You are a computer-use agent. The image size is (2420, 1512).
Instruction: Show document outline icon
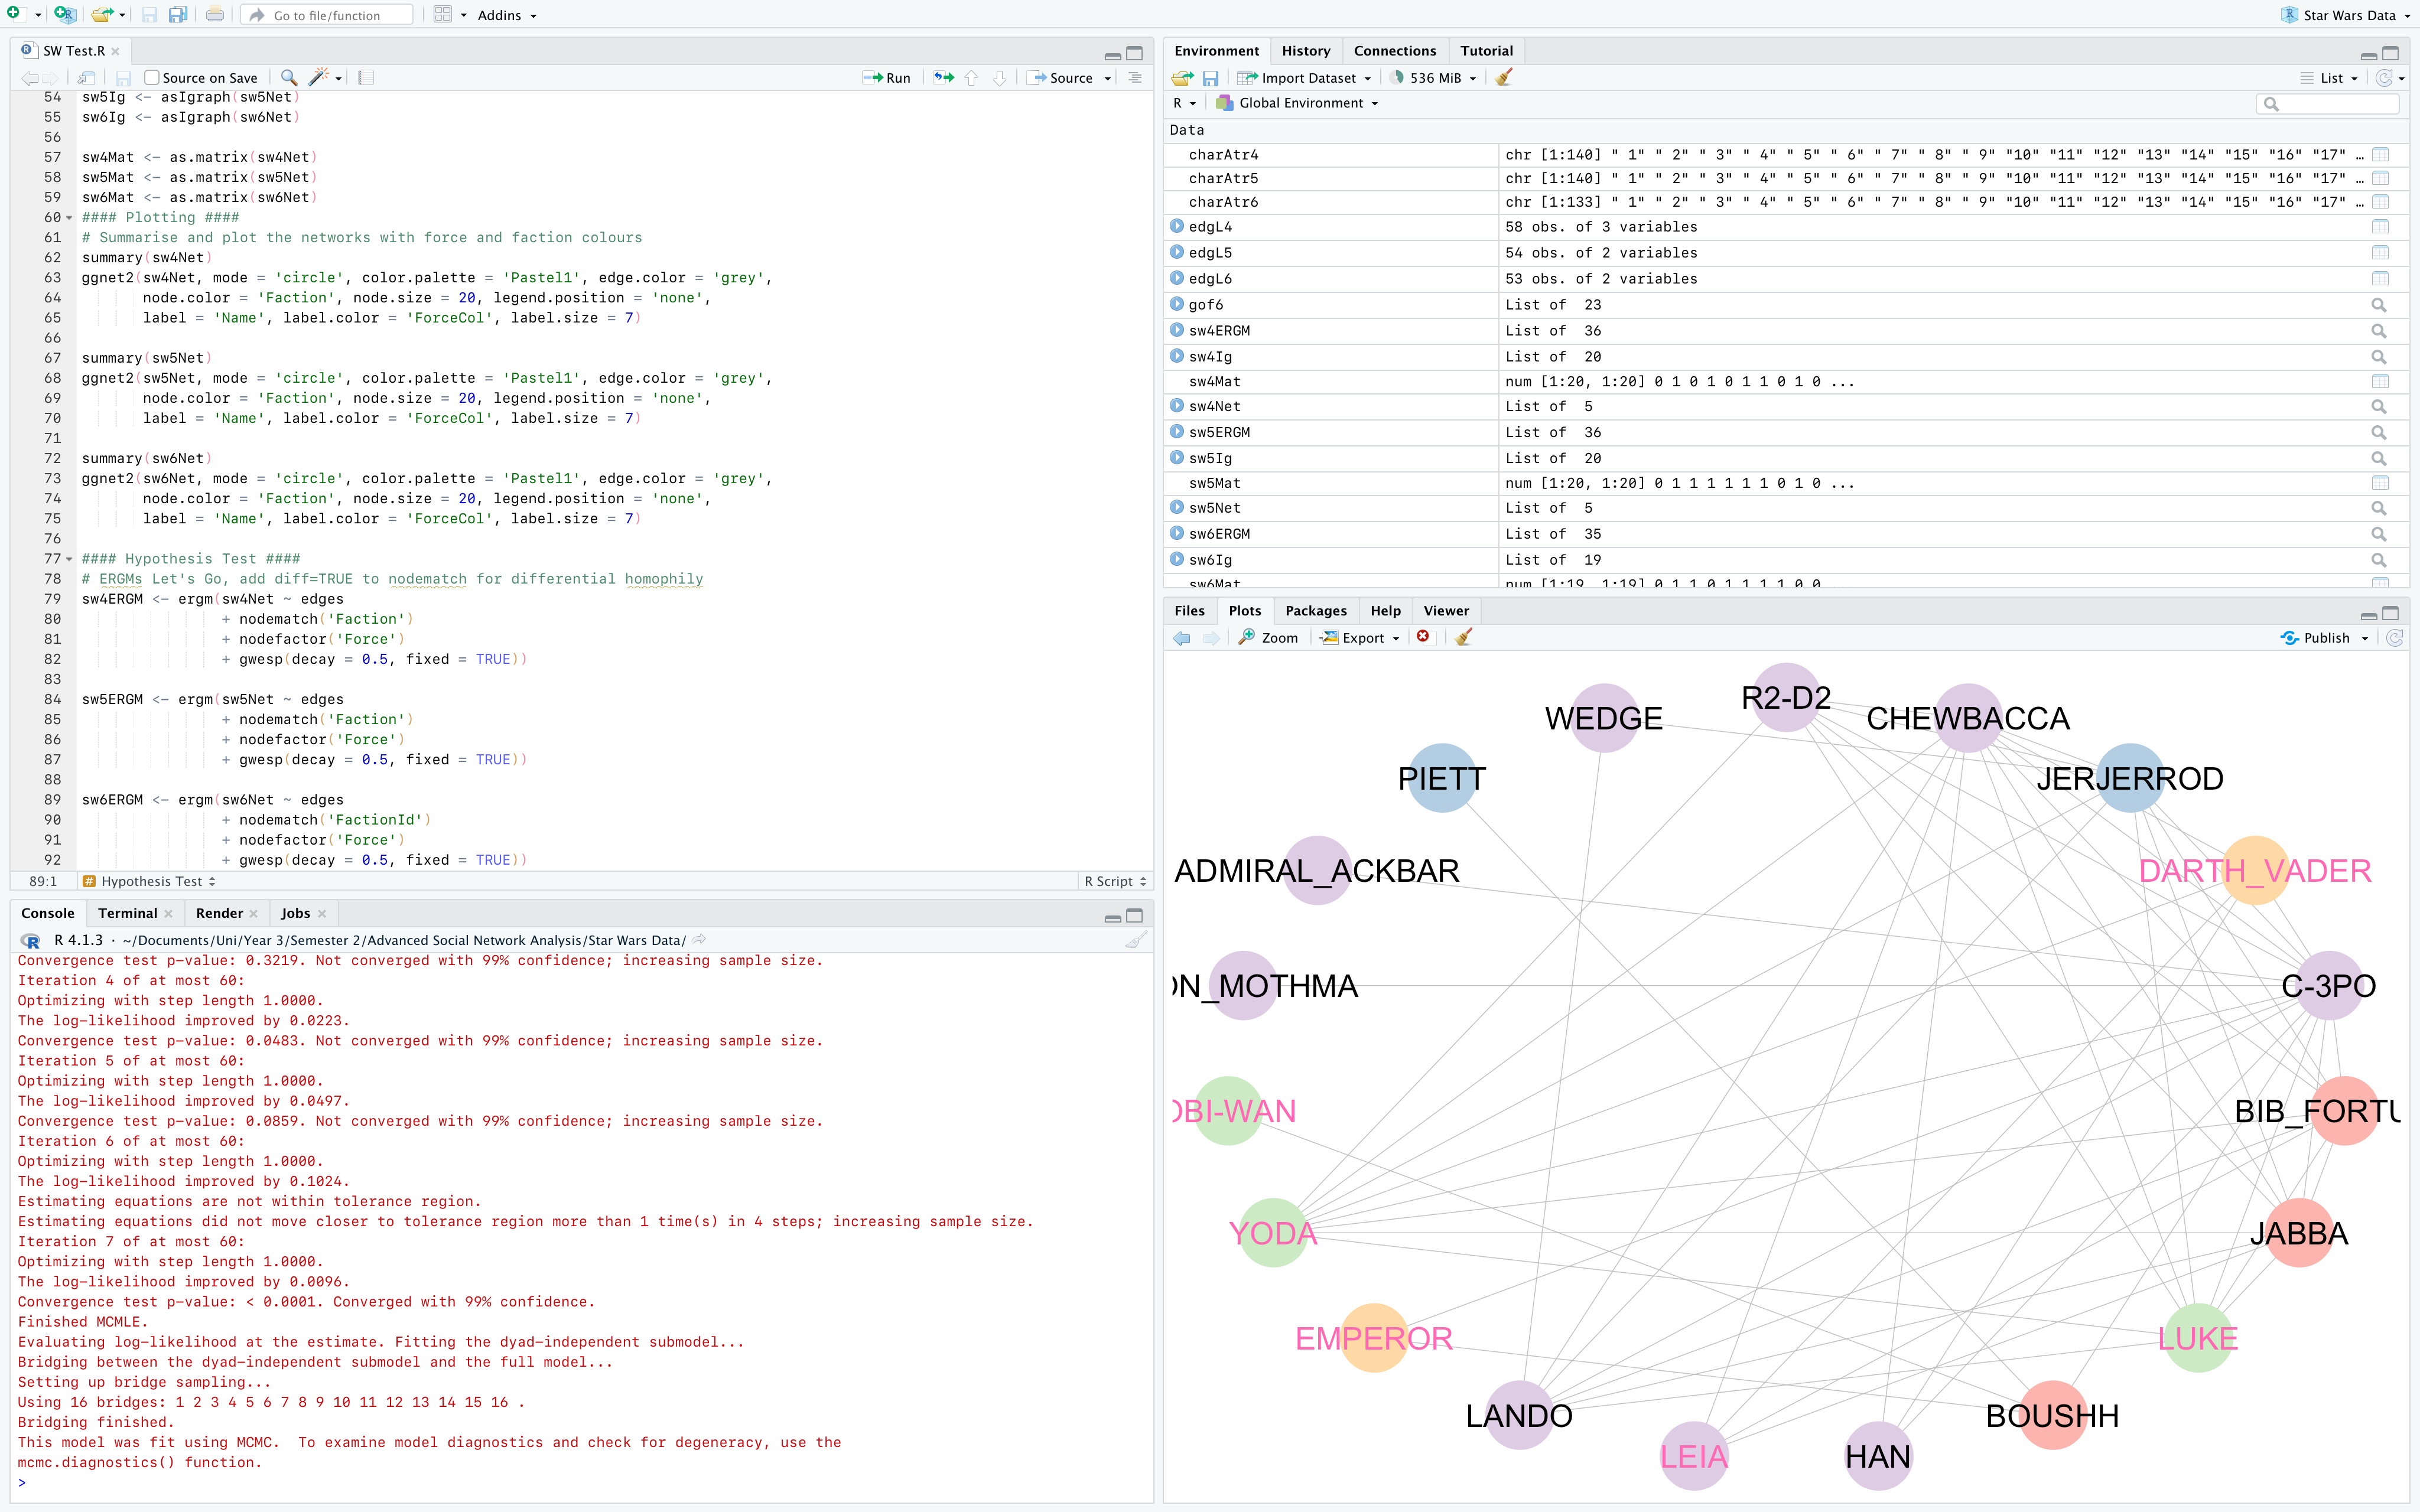(1135, 78)
